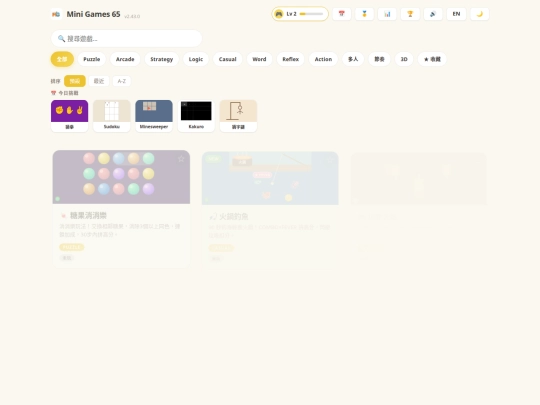Filter games by Puzzle category

pos(92,59)
